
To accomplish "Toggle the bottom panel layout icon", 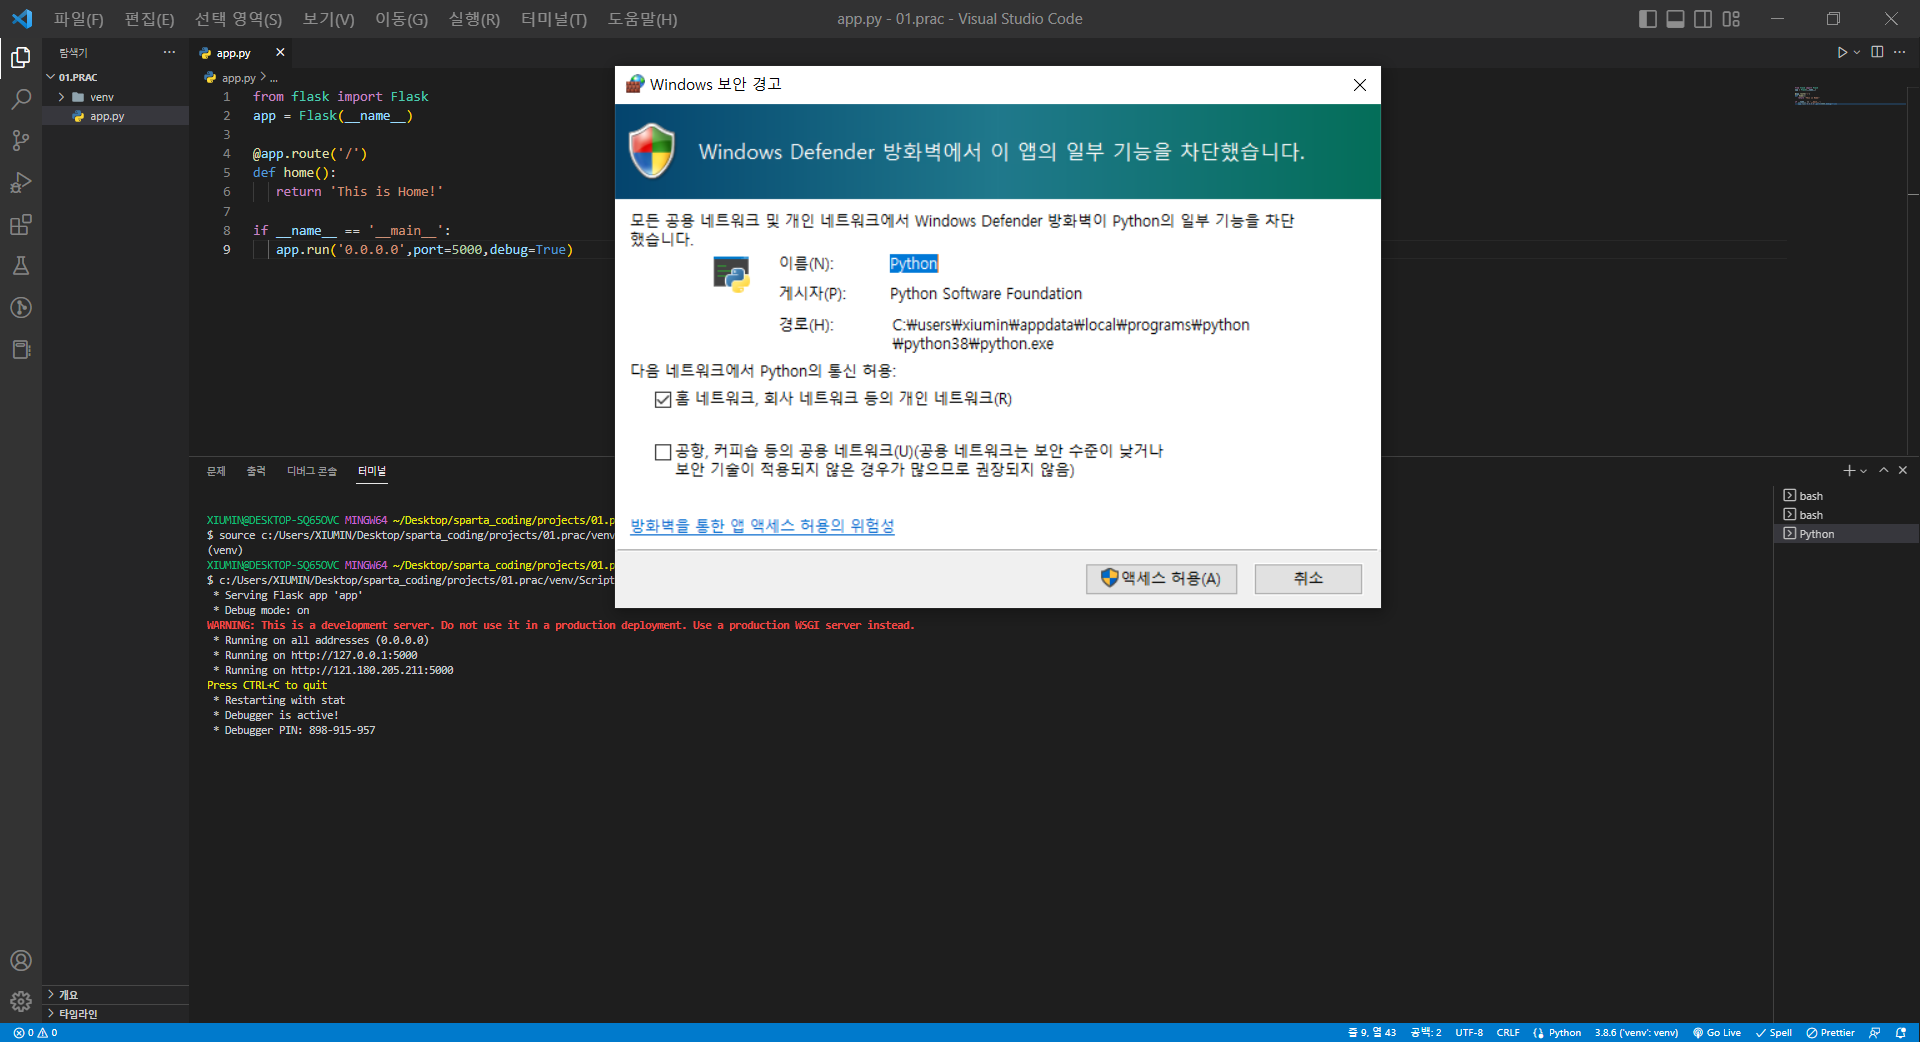I will pyautogui.click(x=1675, y=19).
